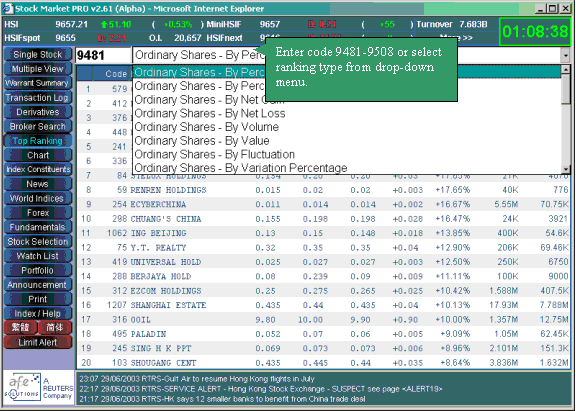Click BERJAYA HOLD stock name
This screenshot has height=411, width=576.
click(161, 276)
